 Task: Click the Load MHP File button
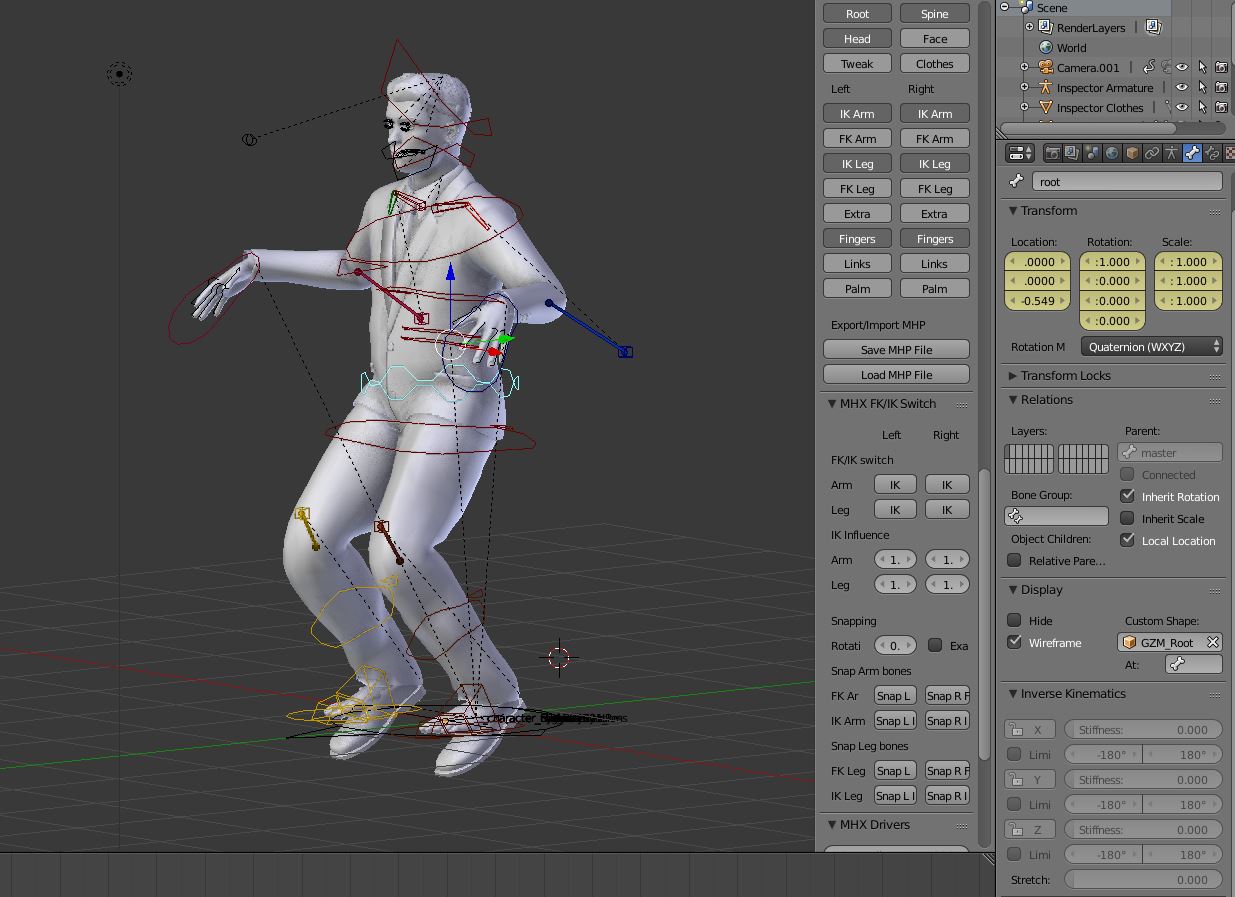pos(896,374)
